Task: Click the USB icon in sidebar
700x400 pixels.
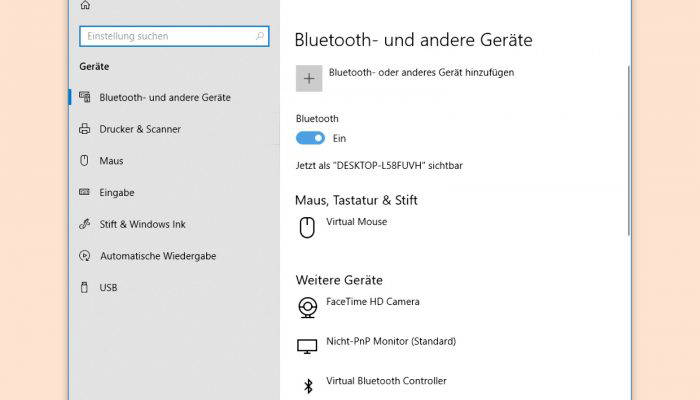Action: pyautogui.click(x=84, y=288)
